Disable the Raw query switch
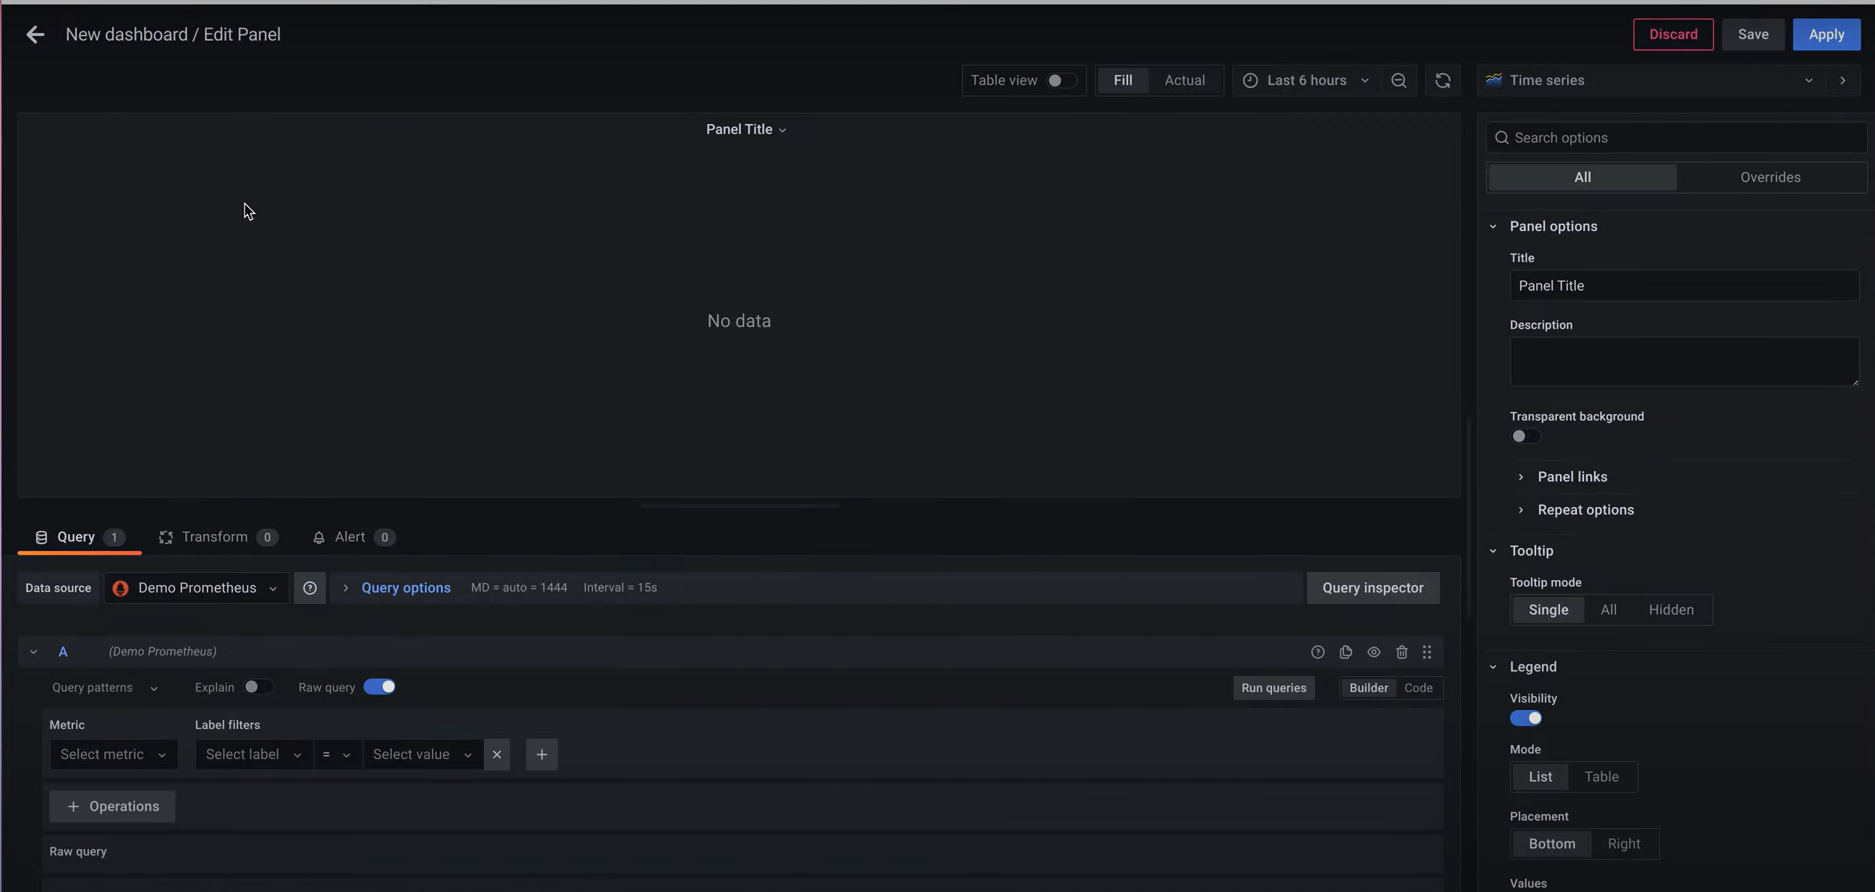The height and width of the screenshot is (892, 1875). [x=380, y=687]
